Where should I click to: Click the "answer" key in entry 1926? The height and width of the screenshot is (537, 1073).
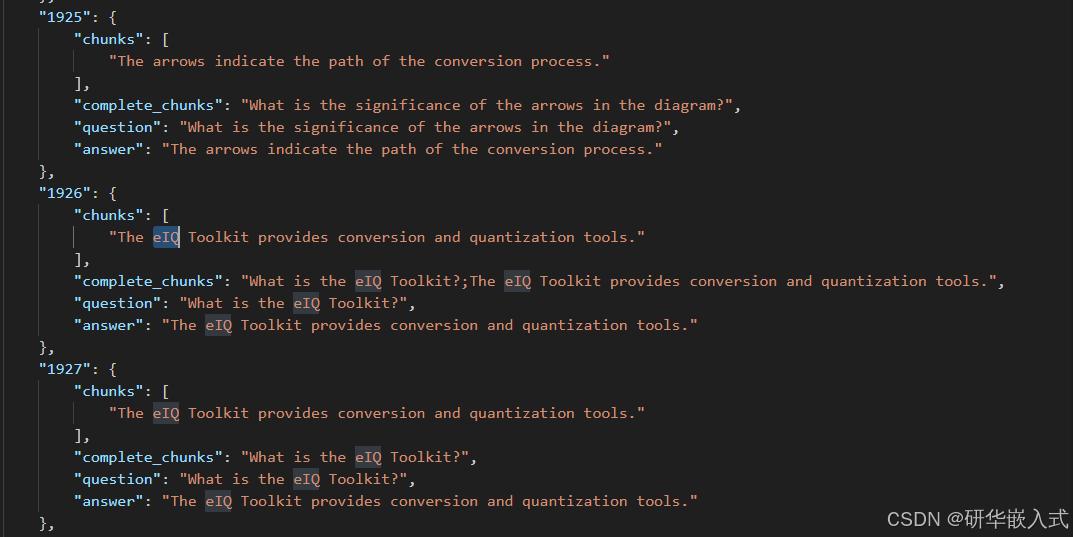pos(109,325)
